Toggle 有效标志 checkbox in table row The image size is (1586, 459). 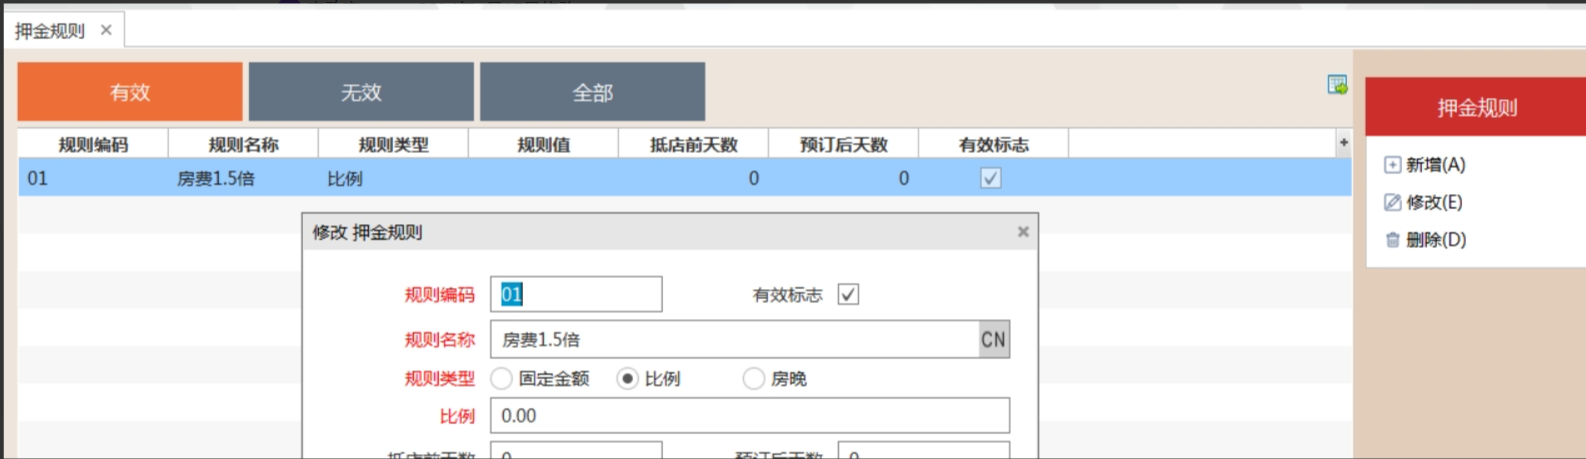991,178
